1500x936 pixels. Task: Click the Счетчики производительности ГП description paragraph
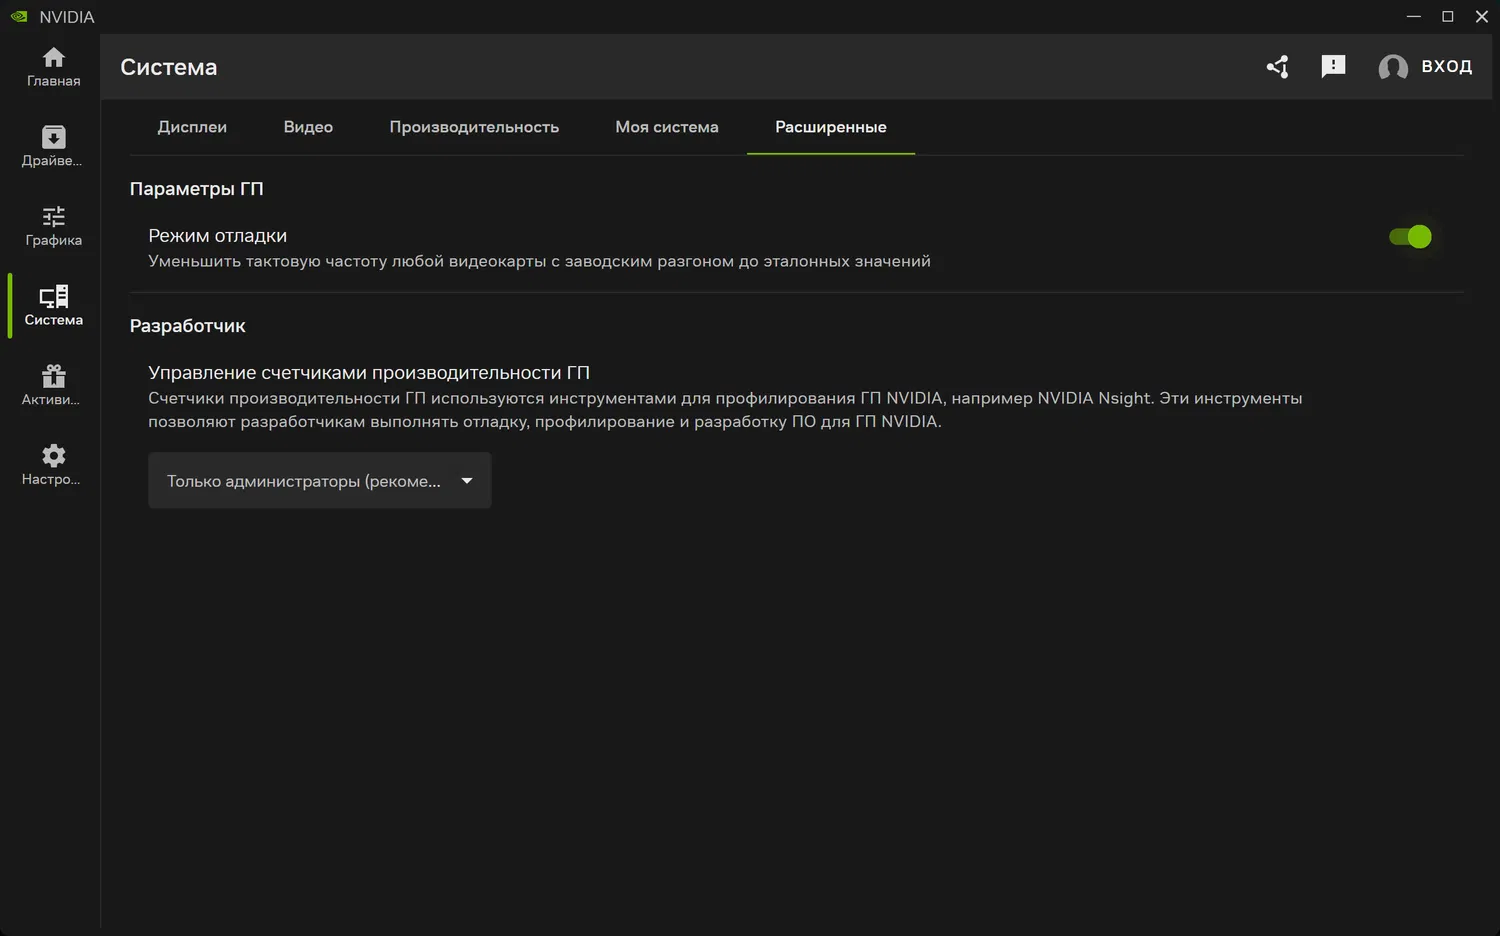point(725,410)
